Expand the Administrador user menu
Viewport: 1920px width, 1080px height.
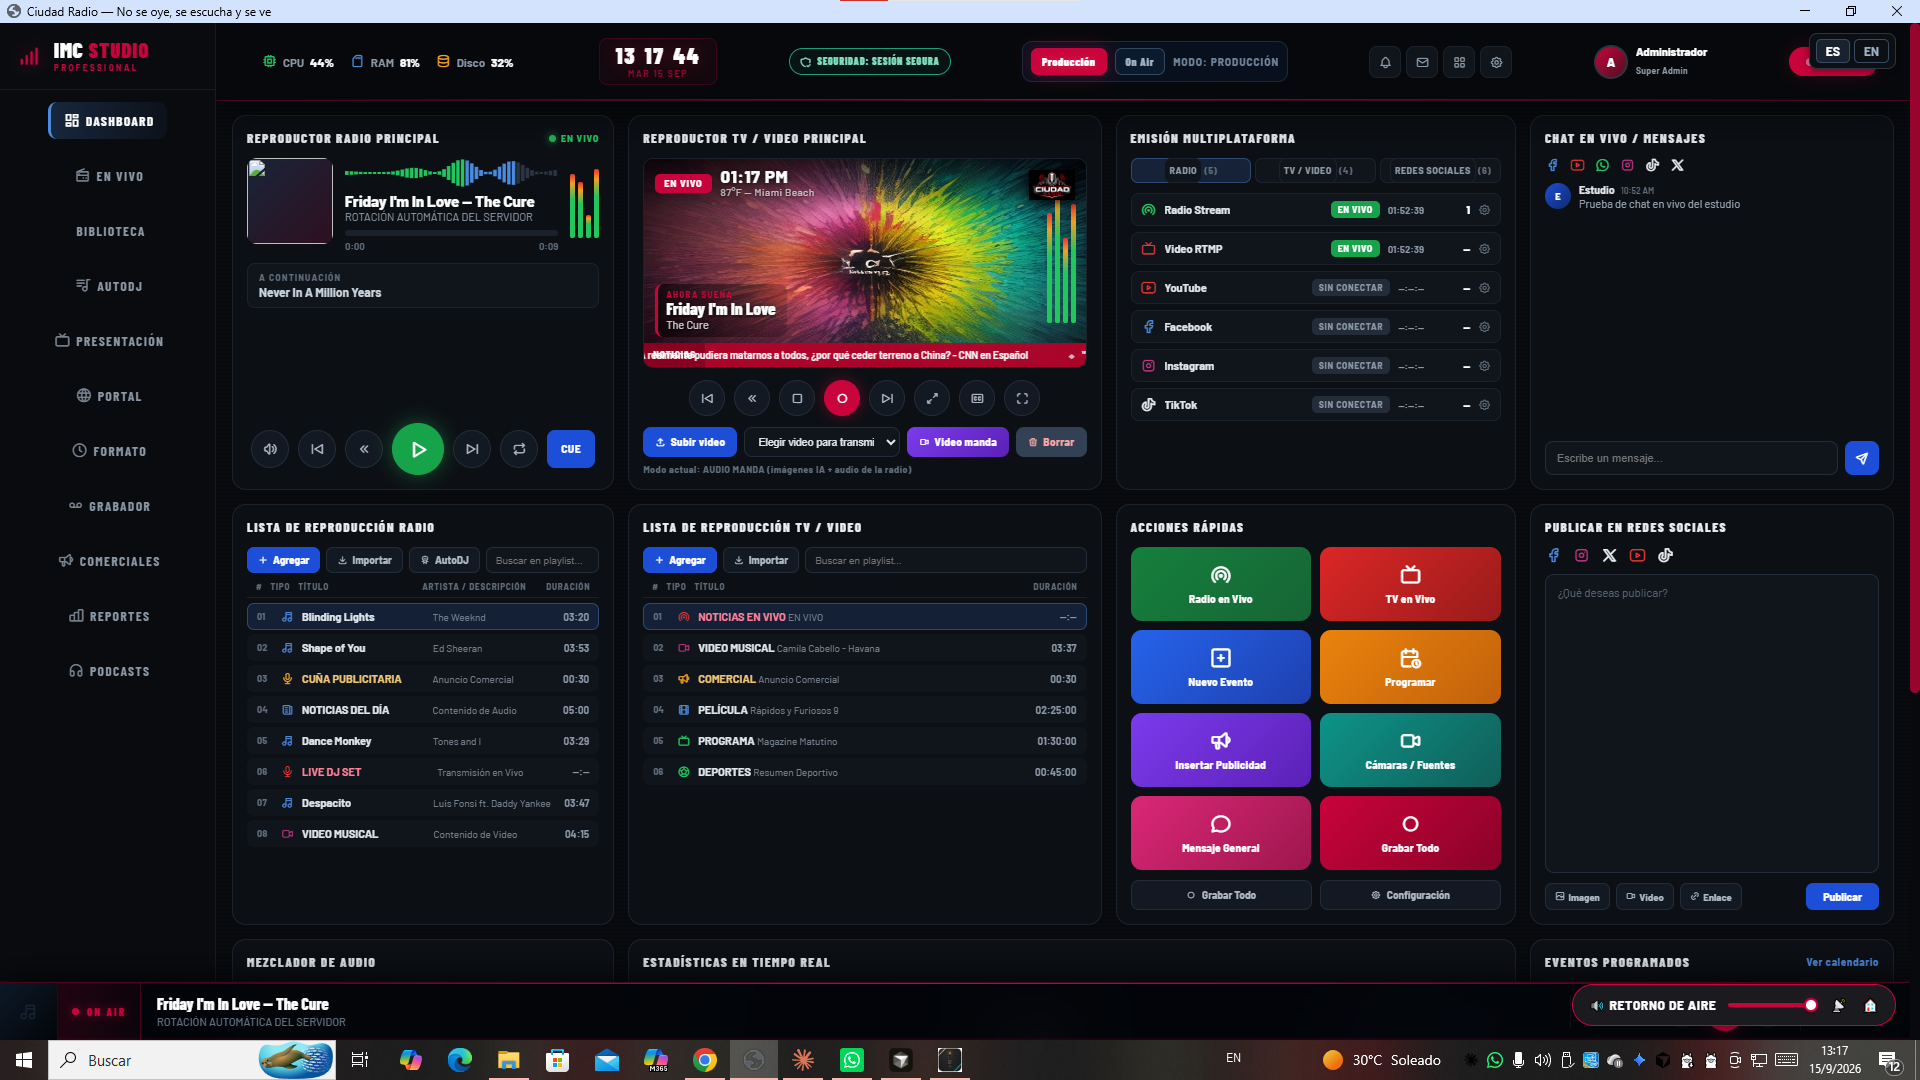tap(1651, 62)
